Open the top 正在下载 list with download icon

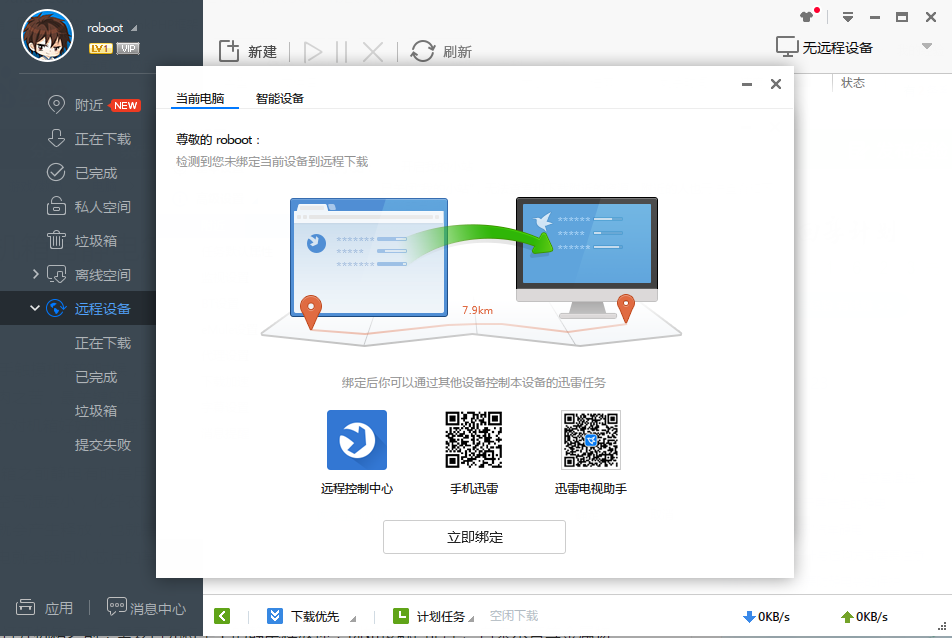89,139
